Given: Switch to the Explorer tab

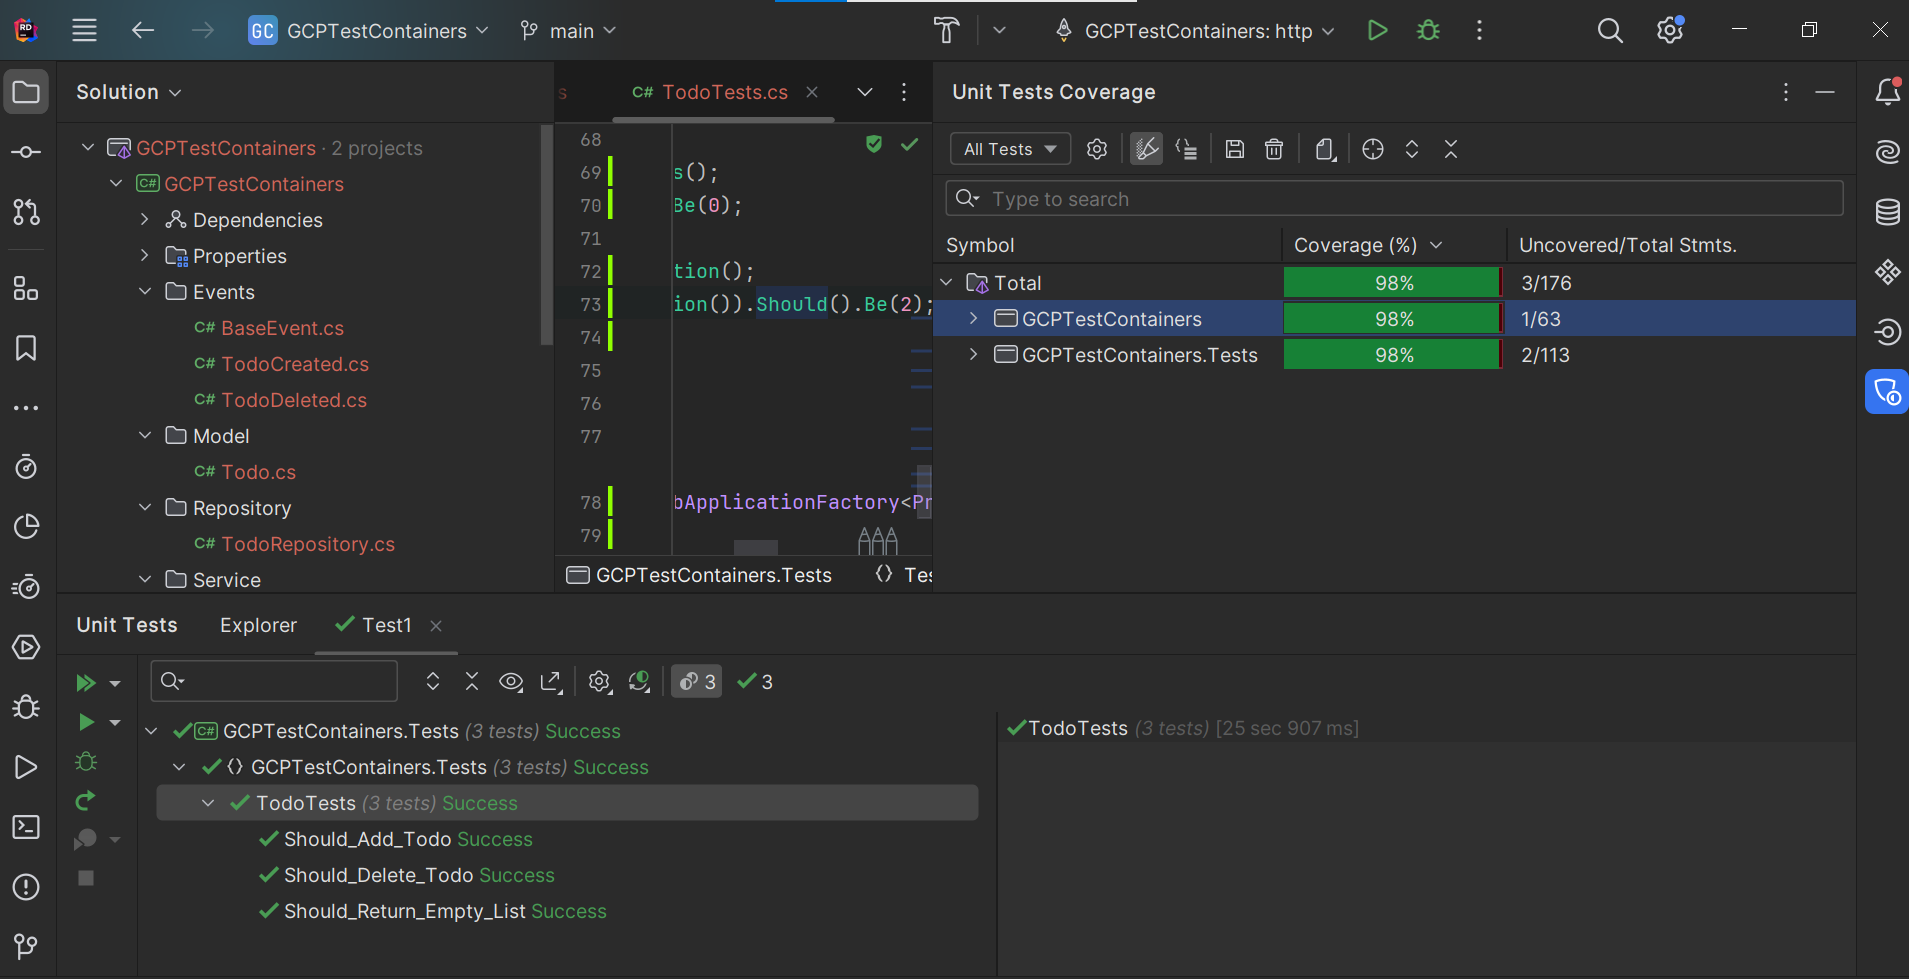Looking at the screenshot, I should 258,625.
